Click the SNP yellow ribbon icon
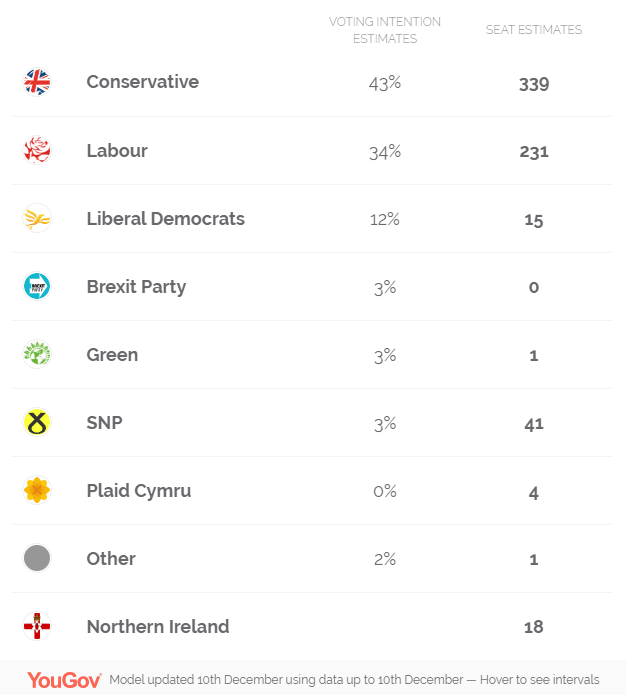Image resolution: width=626 pixels, height=695 pixels. coord(37,422)
